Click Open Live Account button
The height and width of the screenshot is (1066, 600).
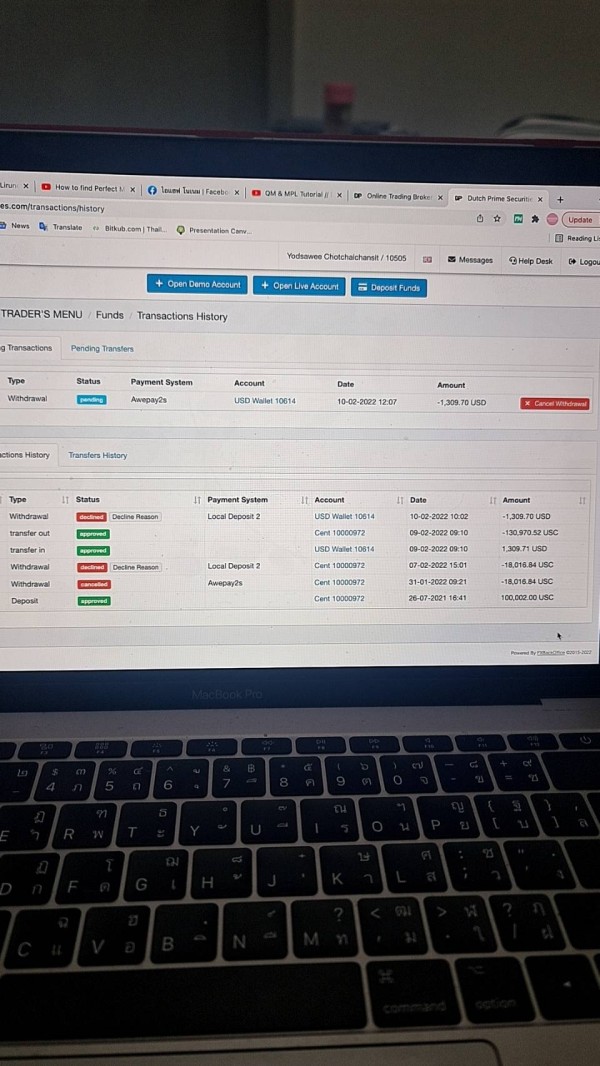(x=299, y=286)
